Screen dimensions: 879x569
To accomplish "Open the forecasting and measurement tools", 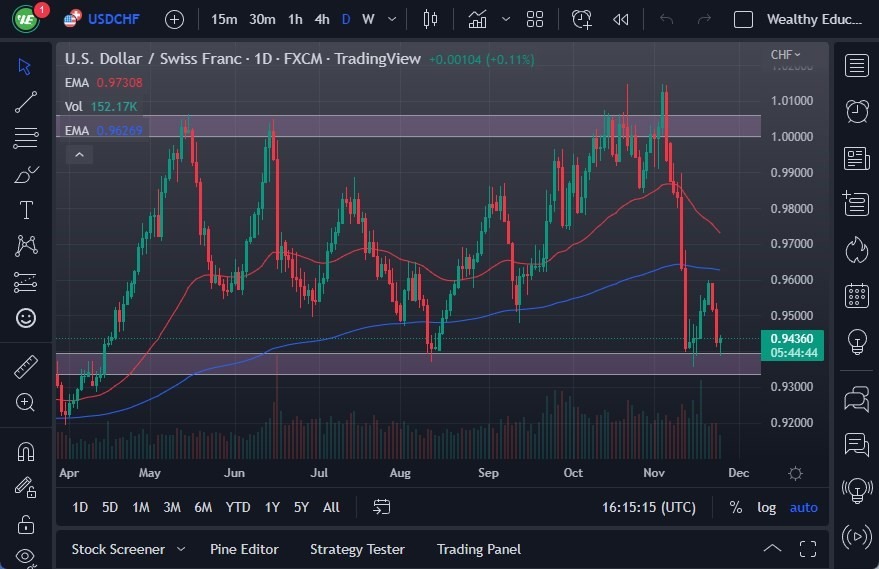I will pyautogui.click(x=26, y=283).
